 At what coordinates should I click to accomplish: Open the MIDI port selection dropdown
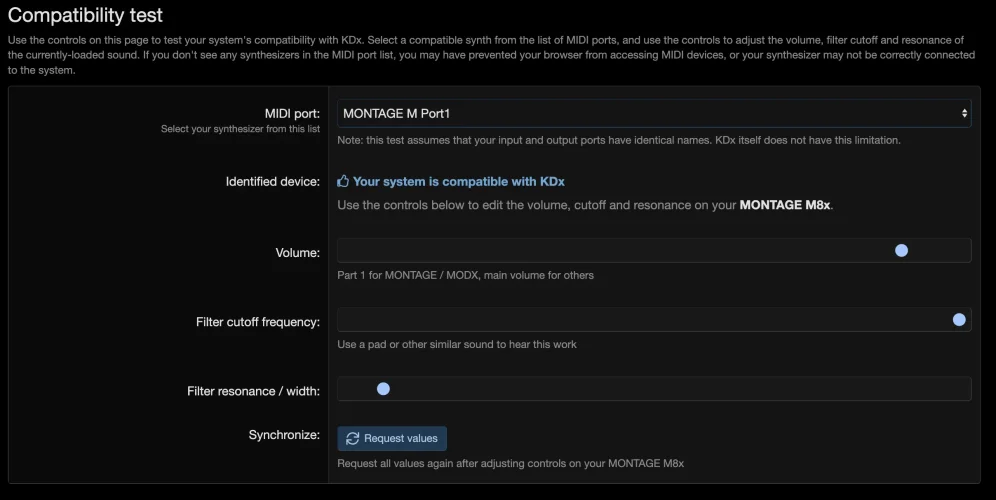pyautogui.click(x=652, y=114)
